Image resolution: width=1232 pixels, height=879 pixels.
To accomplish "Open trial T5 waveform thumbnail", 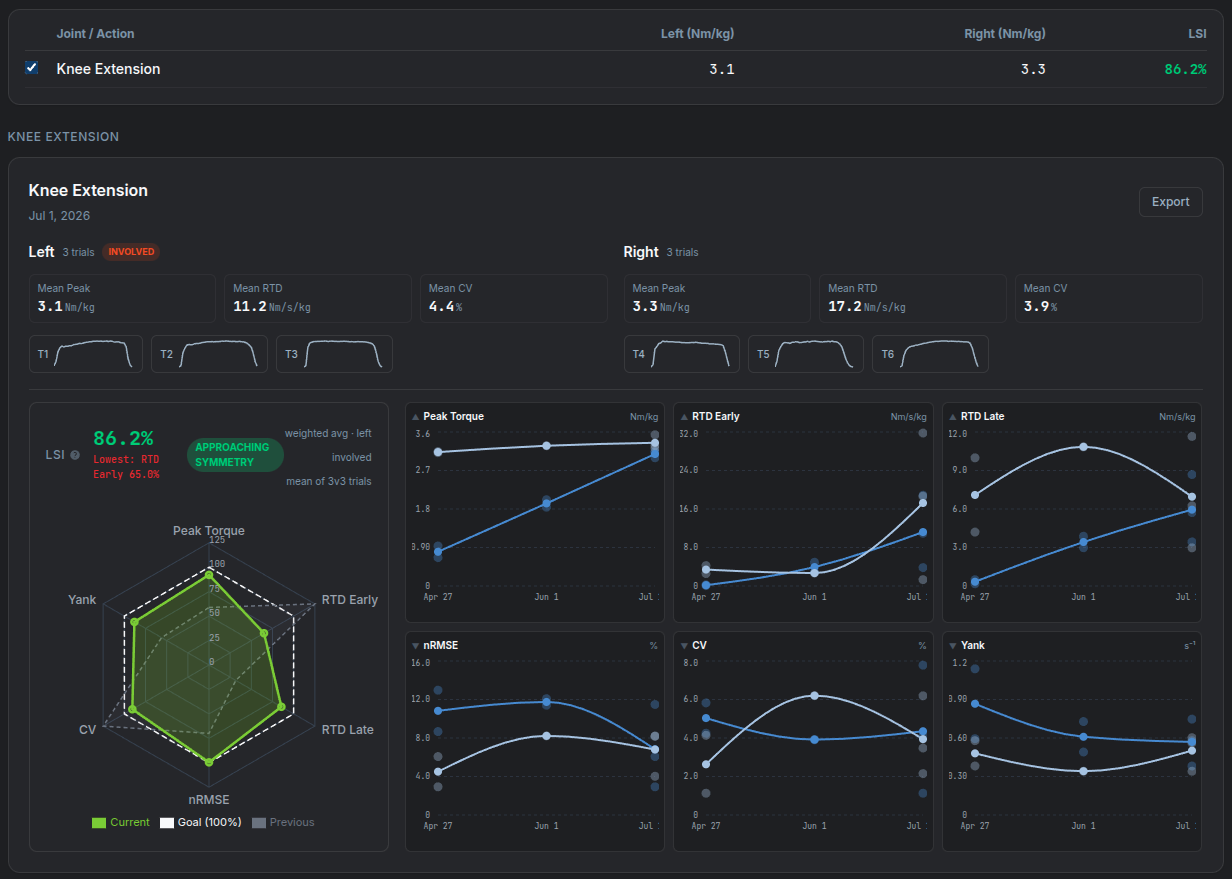I will (806, 354).
